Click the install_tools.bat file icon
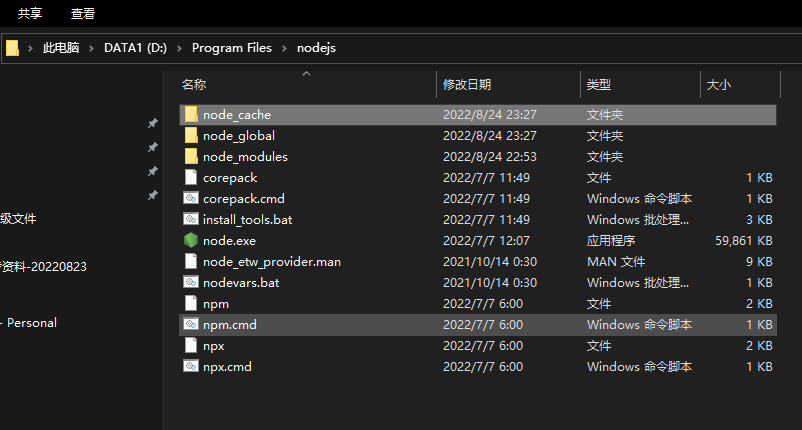This screenshot has width=802, height=430. coord(191,219)
